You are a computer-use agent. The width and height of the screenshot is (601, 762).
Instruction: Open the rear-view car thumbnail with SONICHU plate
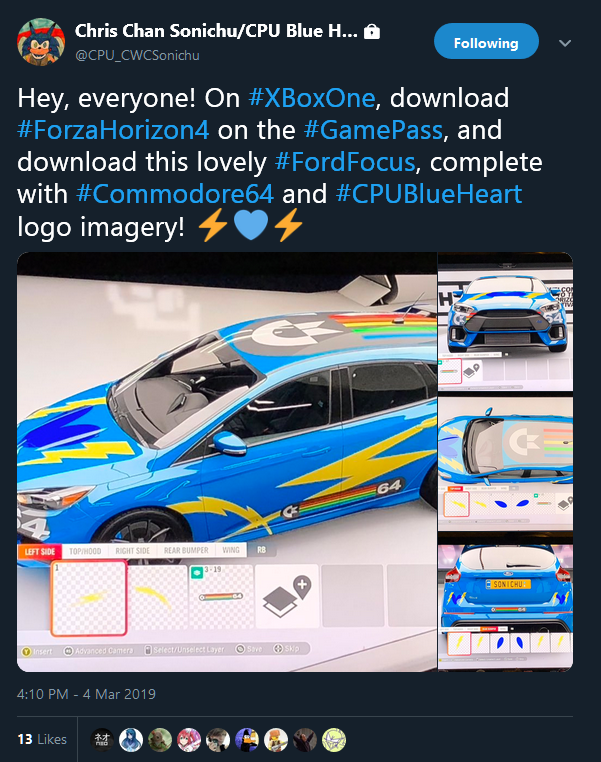tap(505, 602)
